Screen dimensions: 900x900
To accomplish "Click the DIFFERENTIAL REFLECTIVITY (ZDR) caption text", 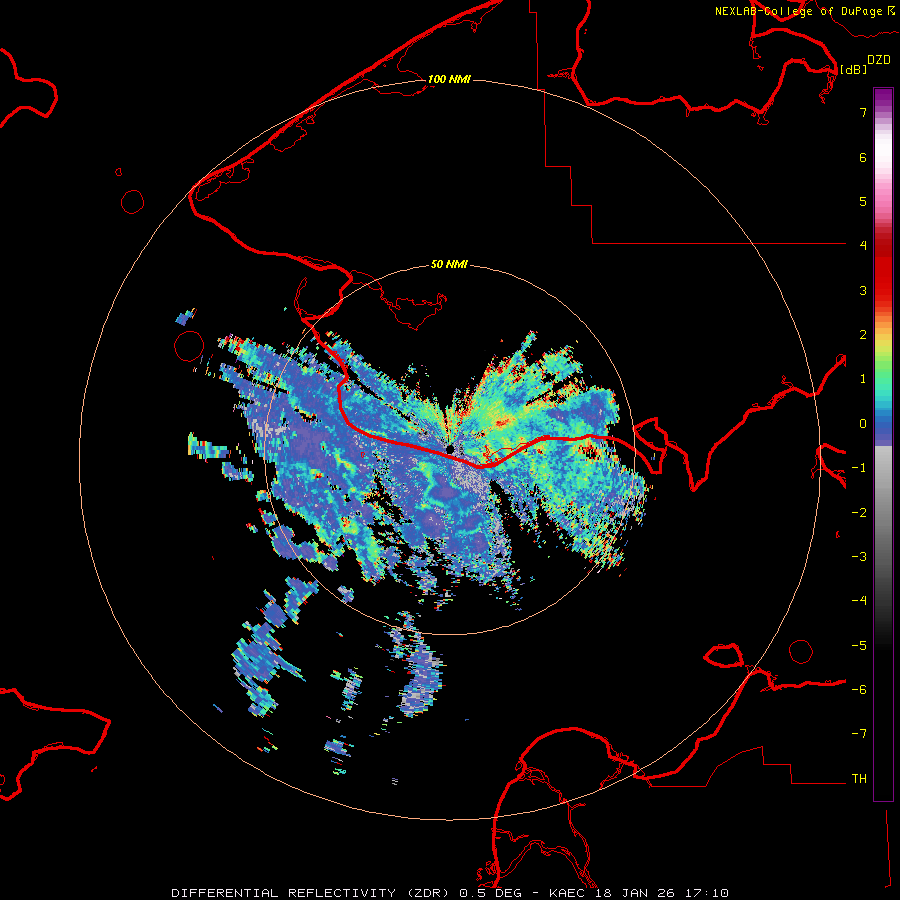I will 313,893.
